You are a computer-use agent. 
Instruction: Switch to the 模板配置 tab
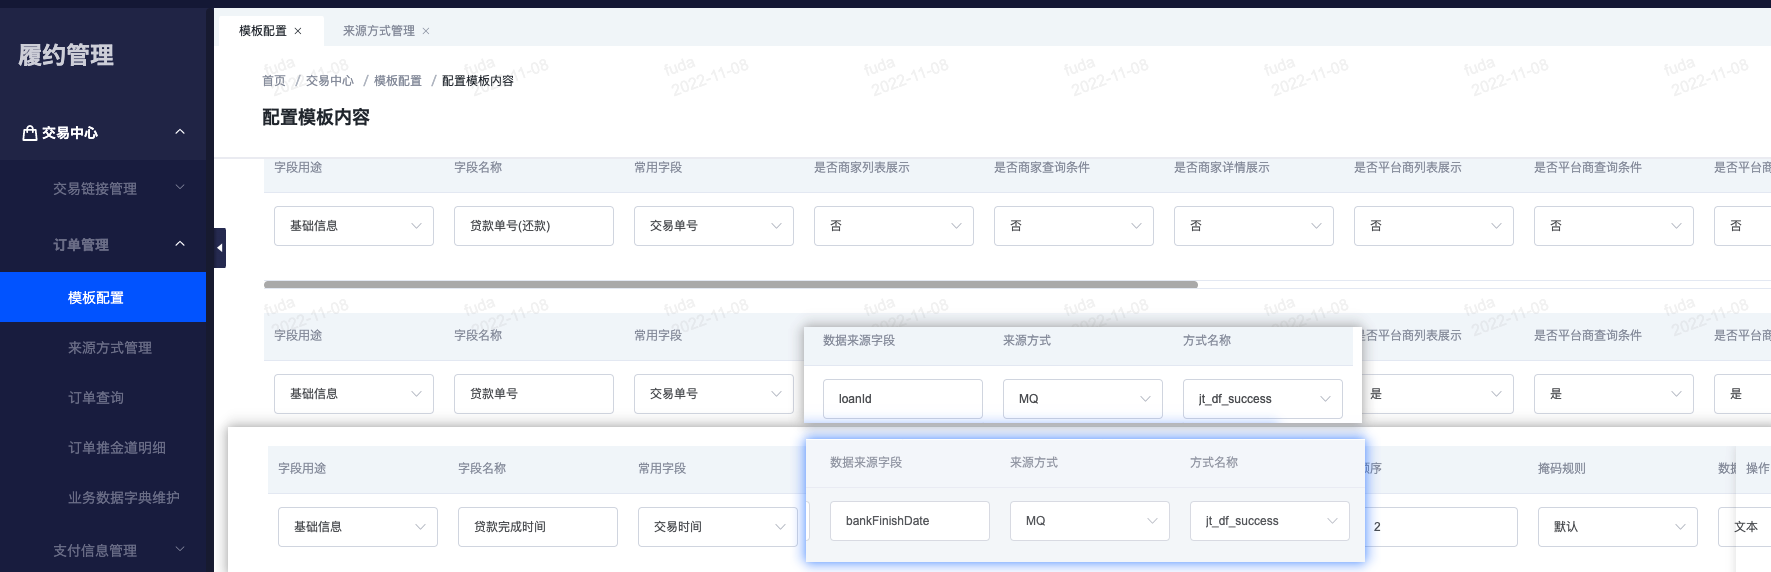263,31
